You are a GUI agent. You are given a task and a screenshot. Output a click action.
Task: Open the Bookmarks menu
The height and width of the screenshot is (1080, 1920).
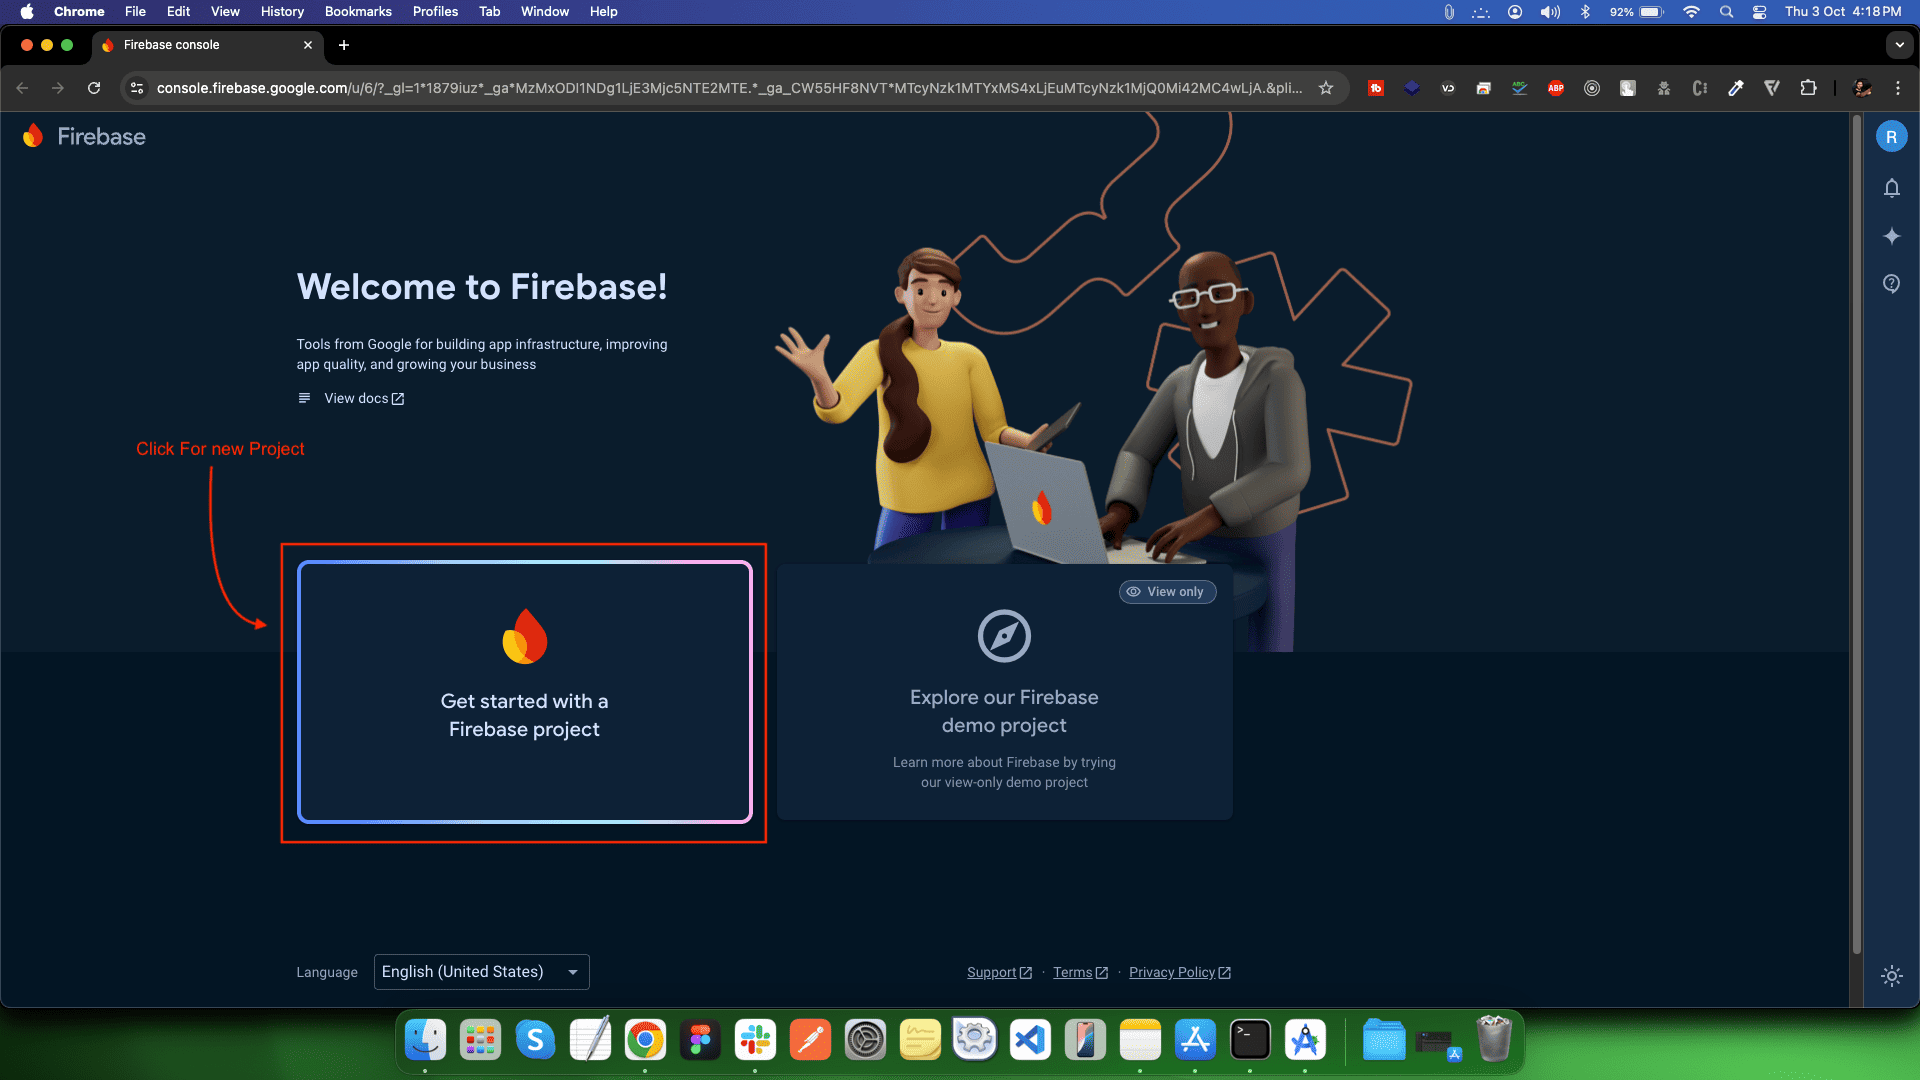(x=357, y=12)
